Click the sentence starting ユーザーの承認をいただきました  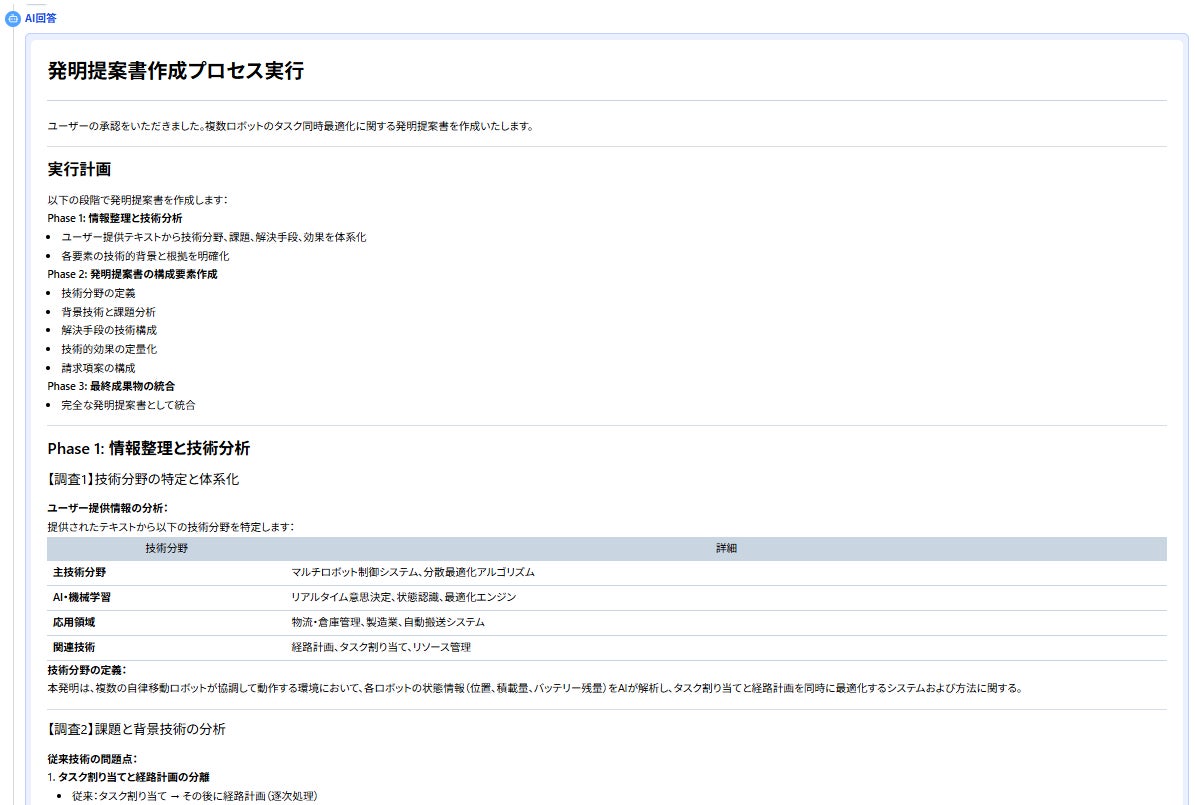[290, 127]
